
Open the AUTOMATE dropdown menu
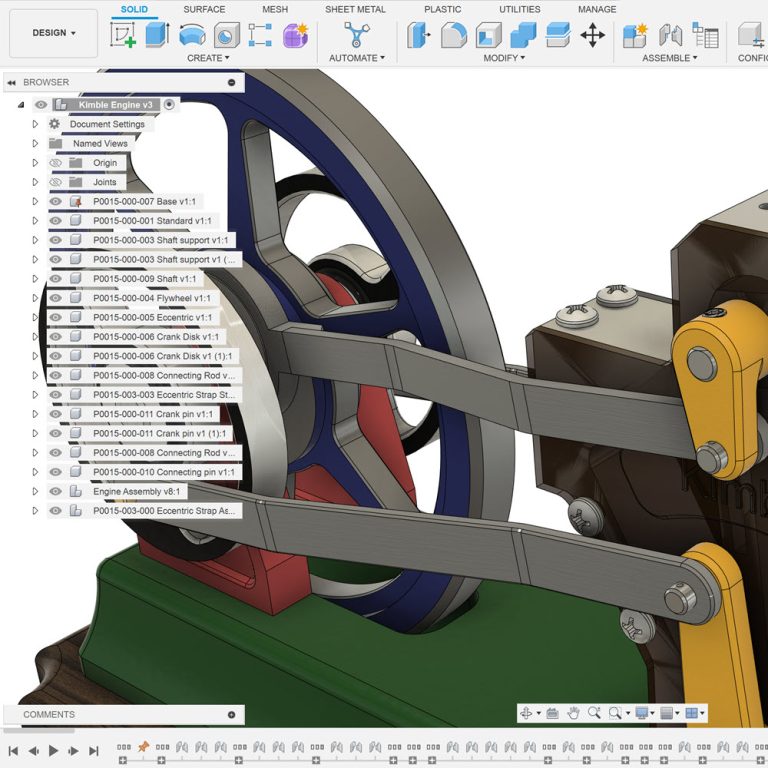point(357,58)
